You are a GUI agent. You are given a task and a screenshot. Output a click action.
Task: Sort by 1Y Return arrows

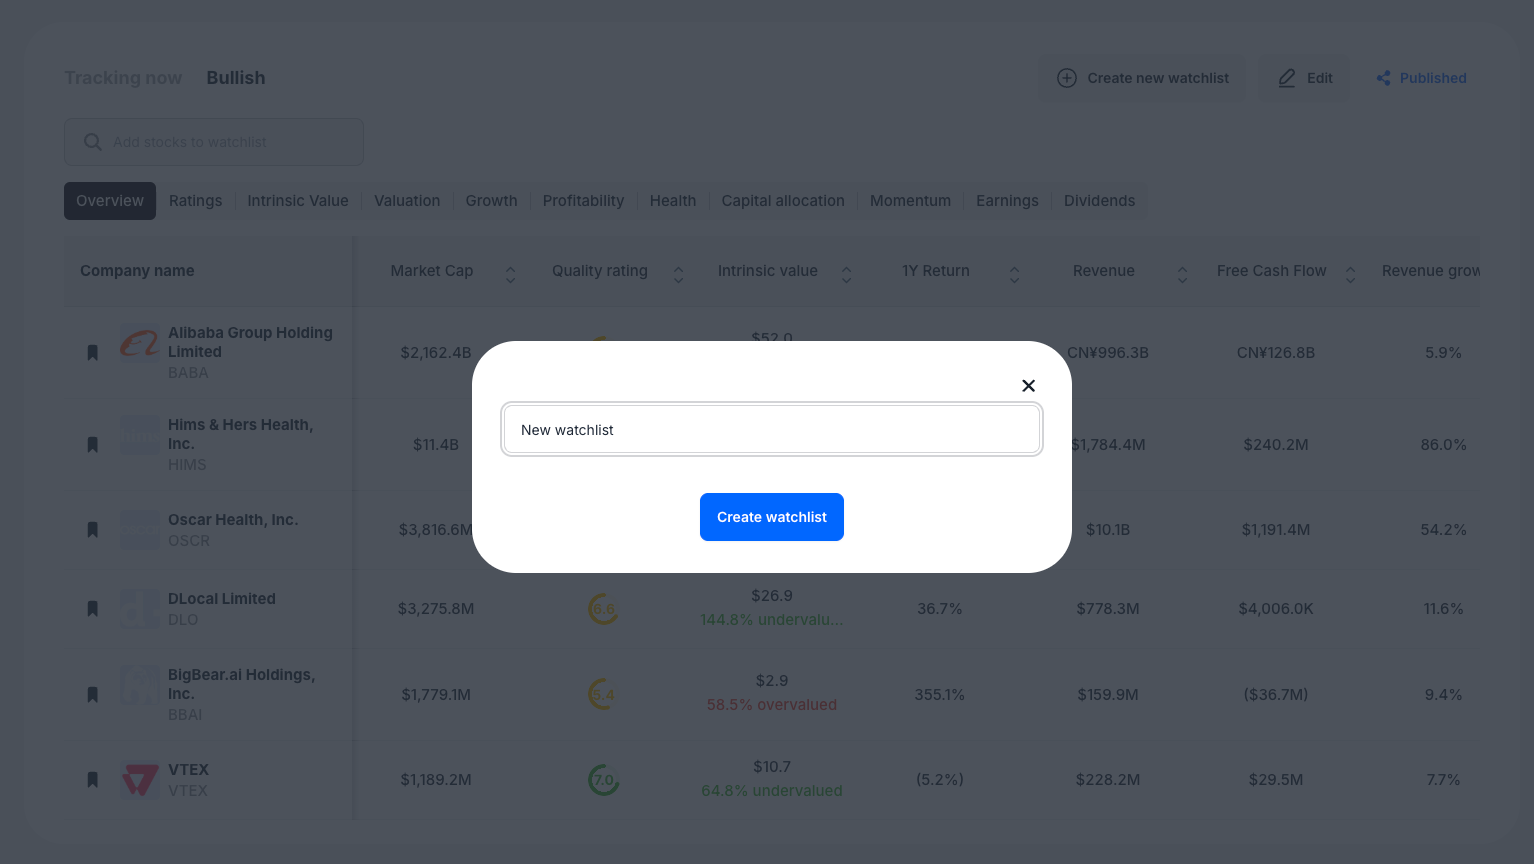click(x=1014, y=274)
